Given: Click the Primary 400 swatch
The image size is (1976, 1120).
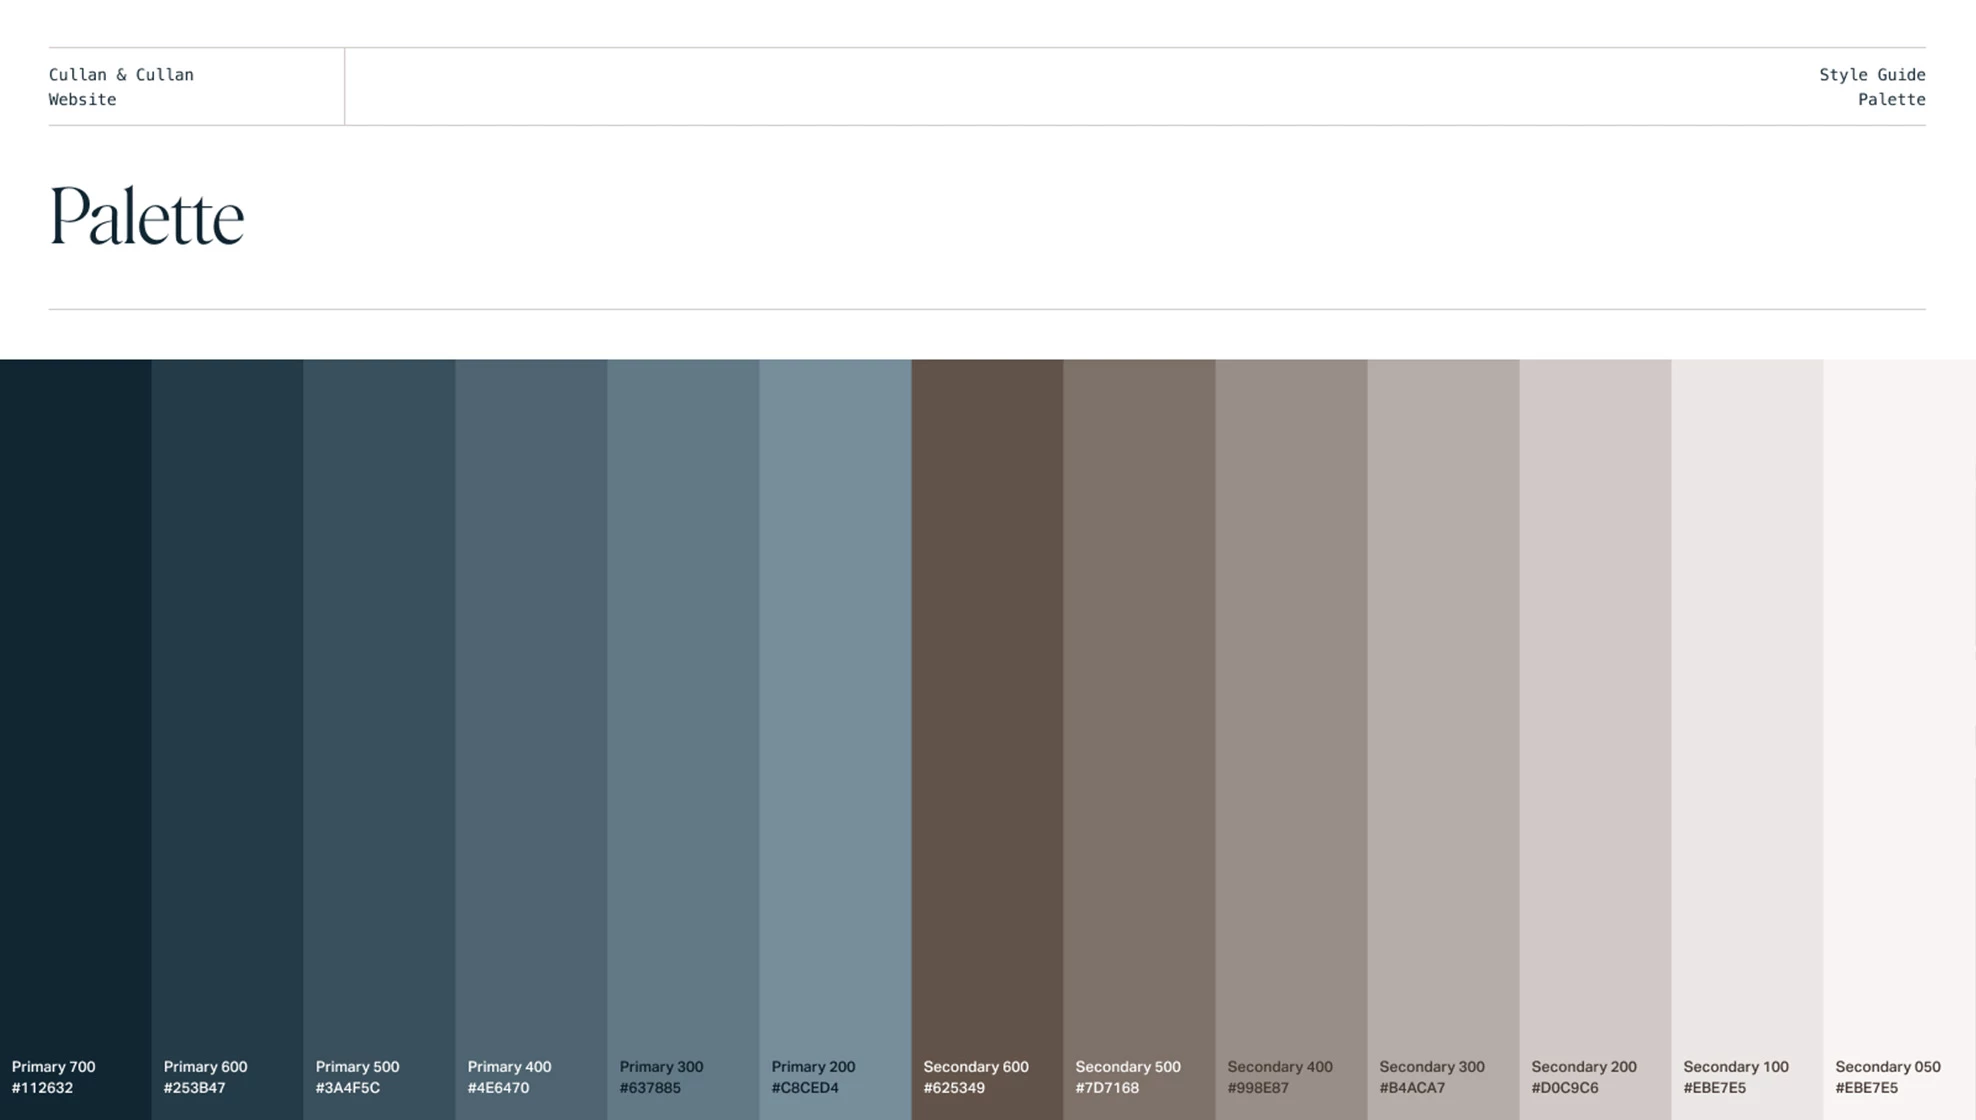Looking at the screenshot, I should [531, 700].
